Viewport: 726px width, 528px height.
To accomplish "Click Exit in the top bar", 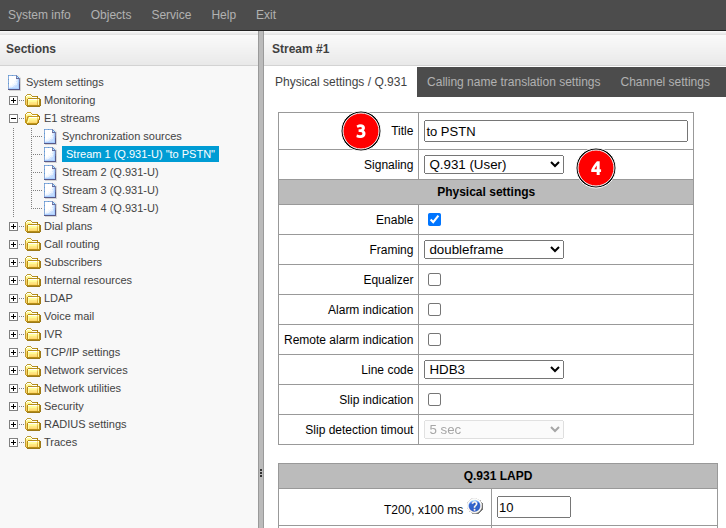I will click(x=266, y=15).
